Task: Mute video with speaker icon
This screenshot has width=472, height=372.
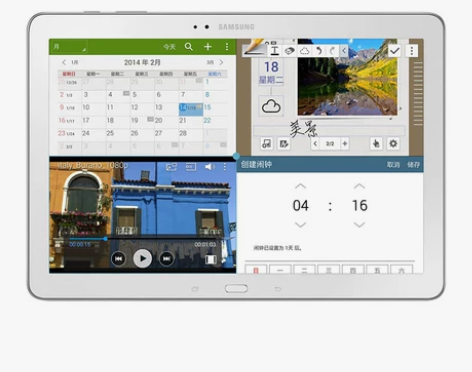Action: click(209, 166)
